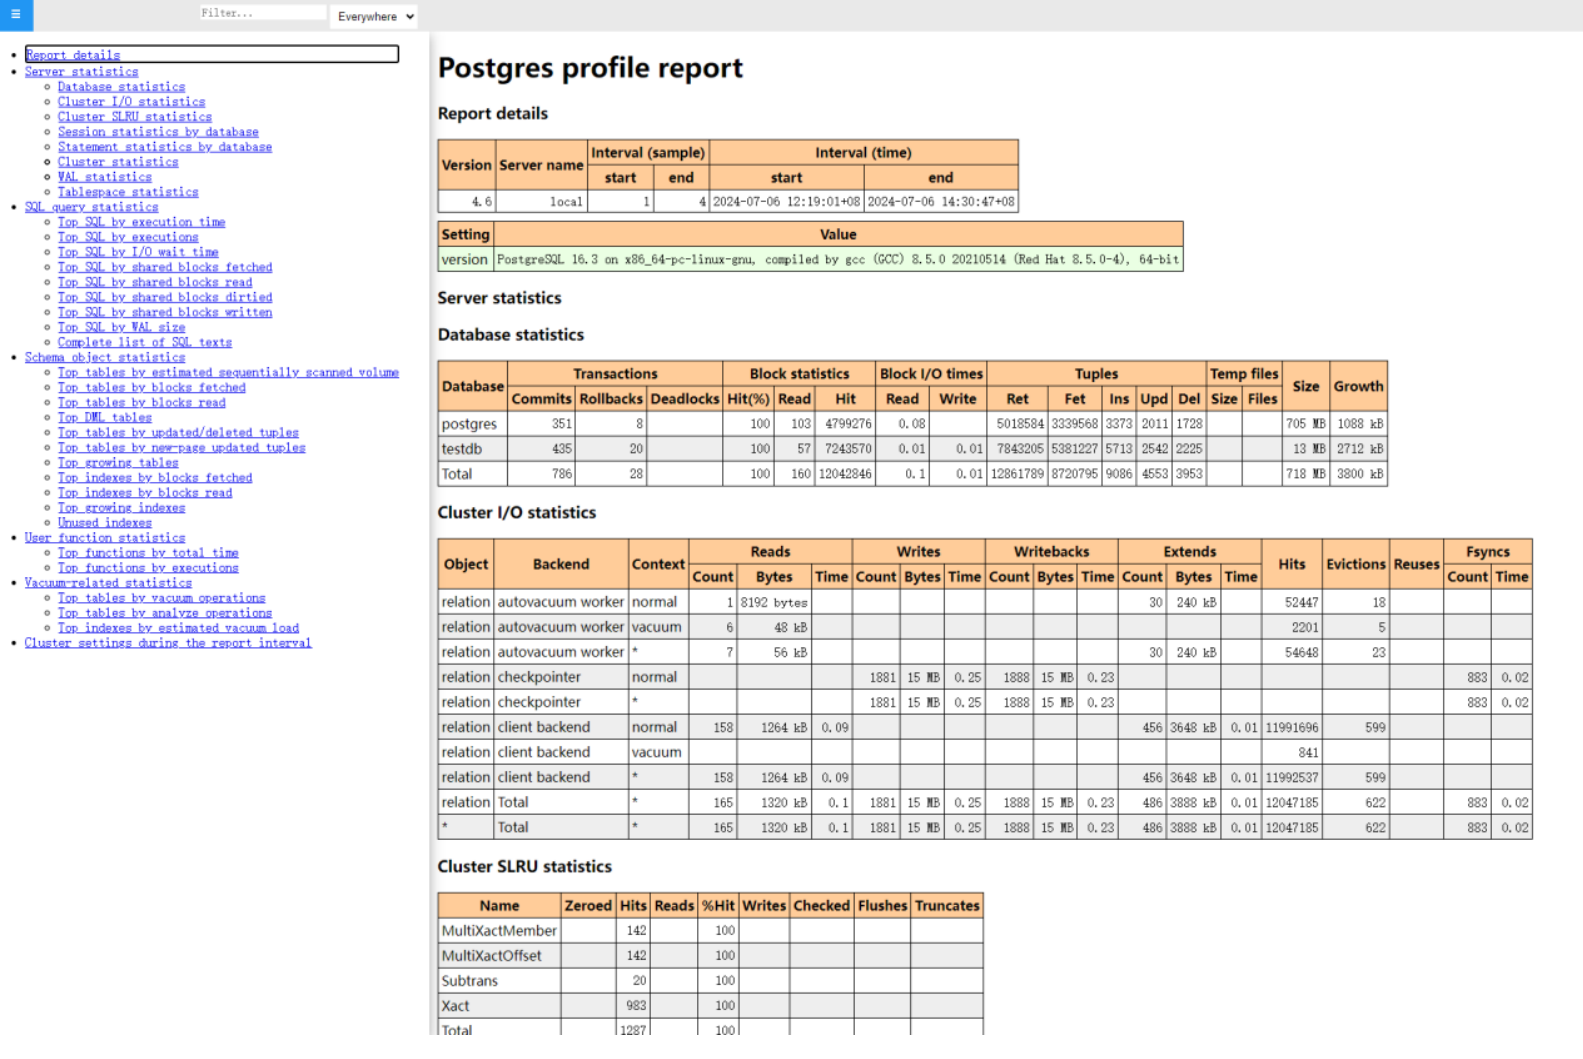Jump to Database statistics sidebar link
This screenshot has height=1059, width=1583.
[121, 87]
